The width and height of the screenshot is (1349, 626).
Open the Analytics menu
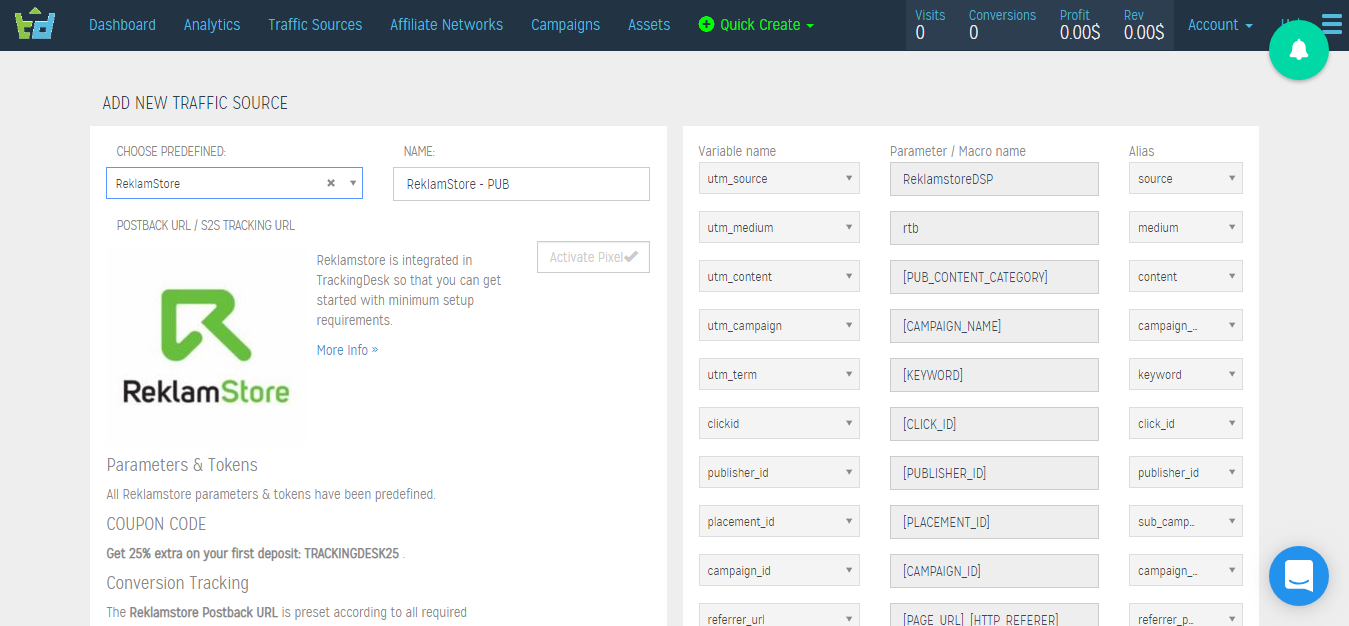[x=212, y=25]
